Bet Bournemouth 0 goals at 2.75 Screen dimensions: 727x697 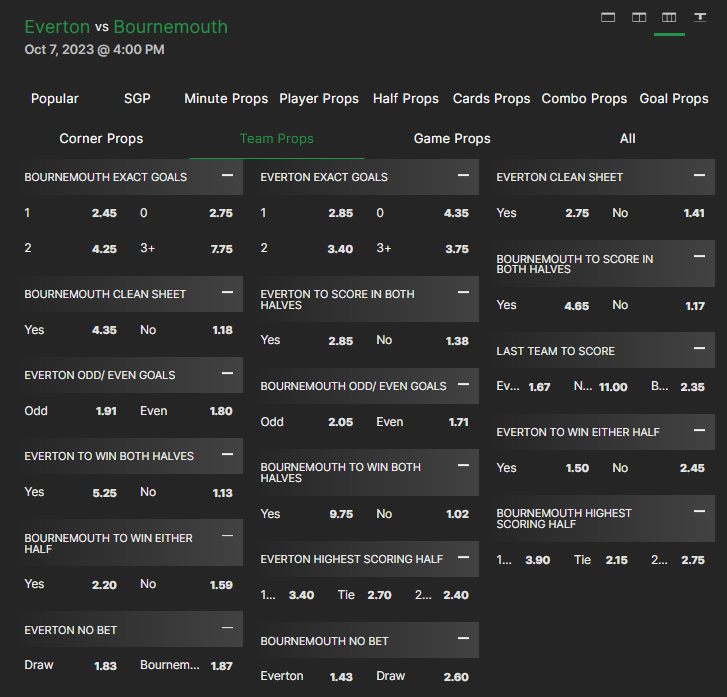tap(186, 213)
